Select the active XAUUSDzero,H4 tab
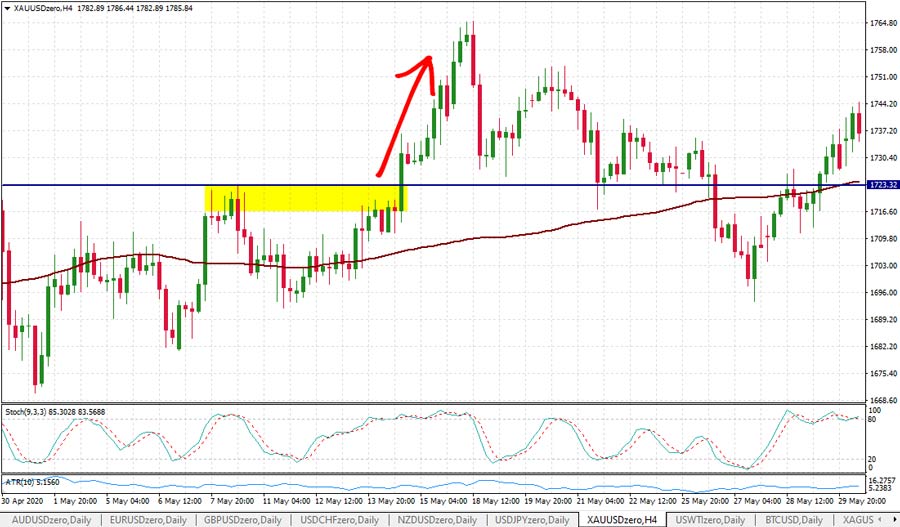Image resolution: width=900 pixels, height=527 pixels. point(621,519)
